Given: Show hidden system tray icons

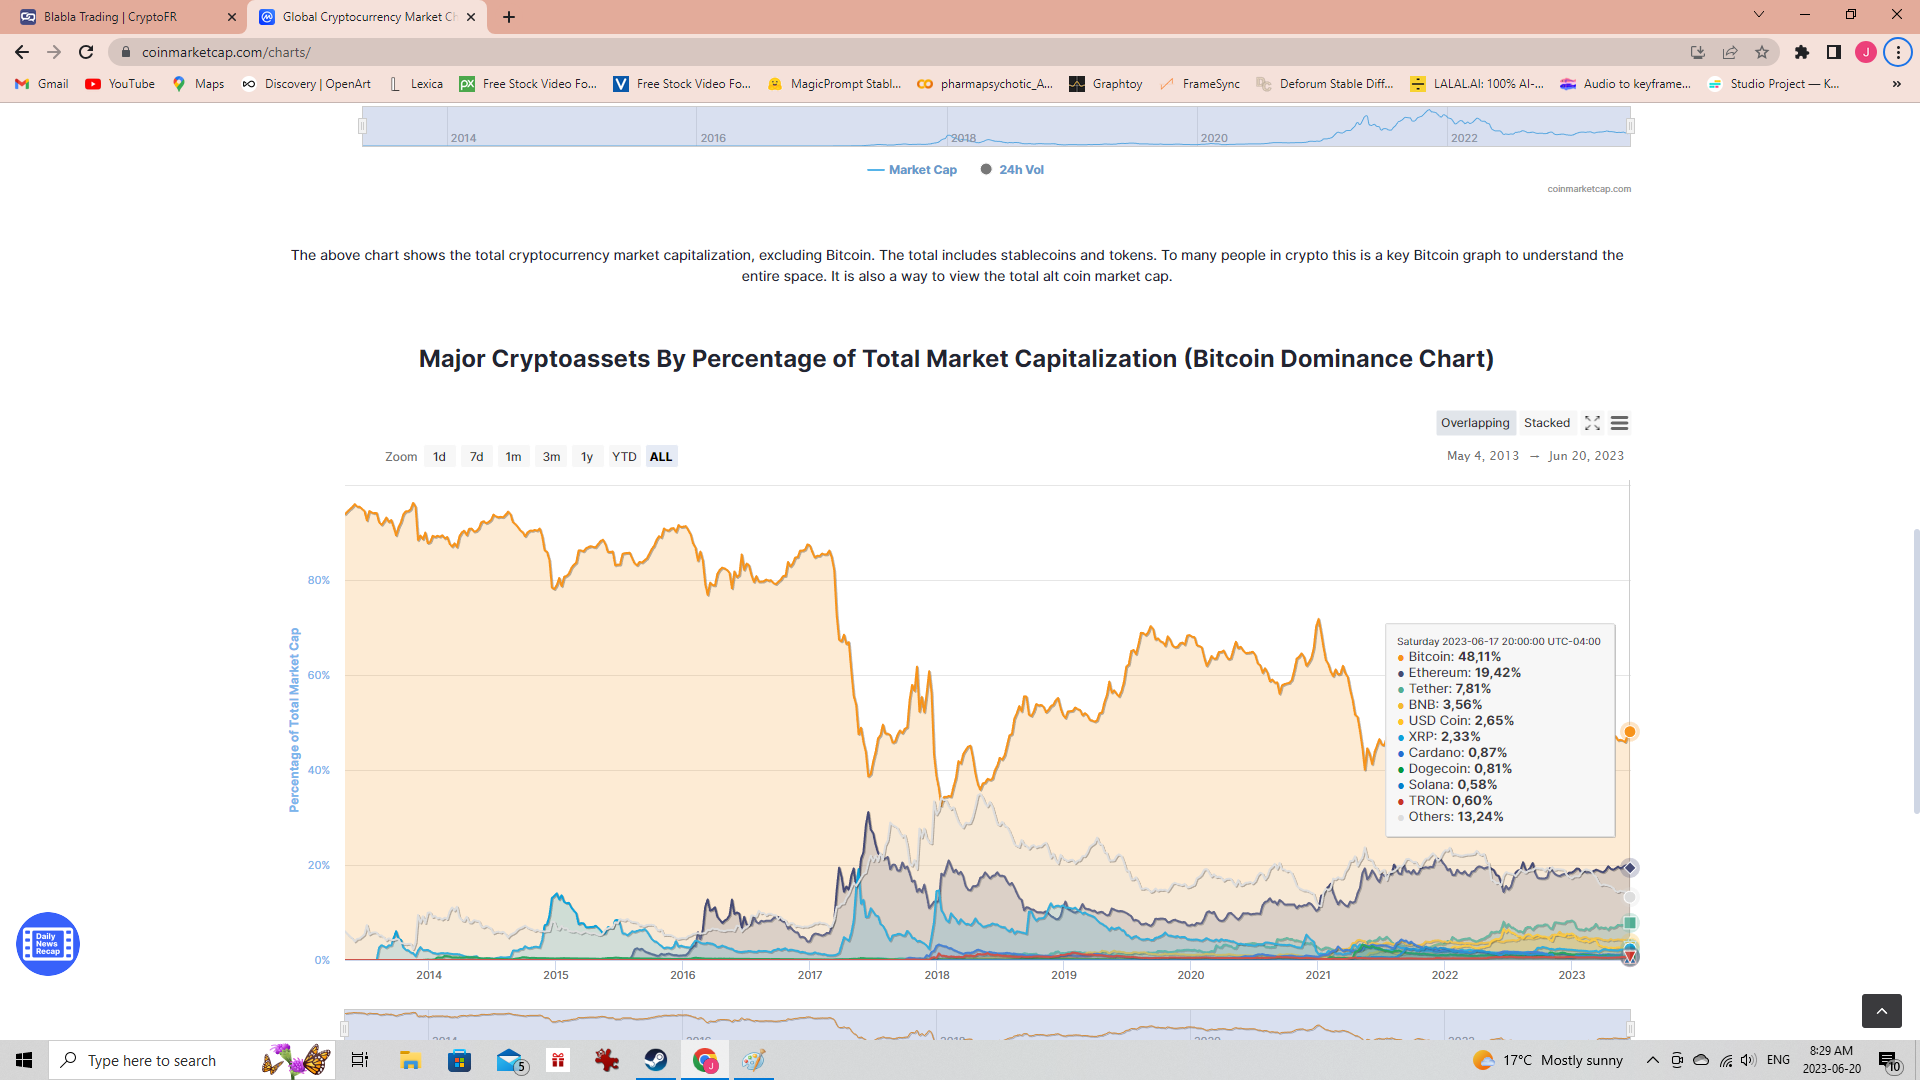Looking at the screenshot, I should [x=1652, y=1060].
